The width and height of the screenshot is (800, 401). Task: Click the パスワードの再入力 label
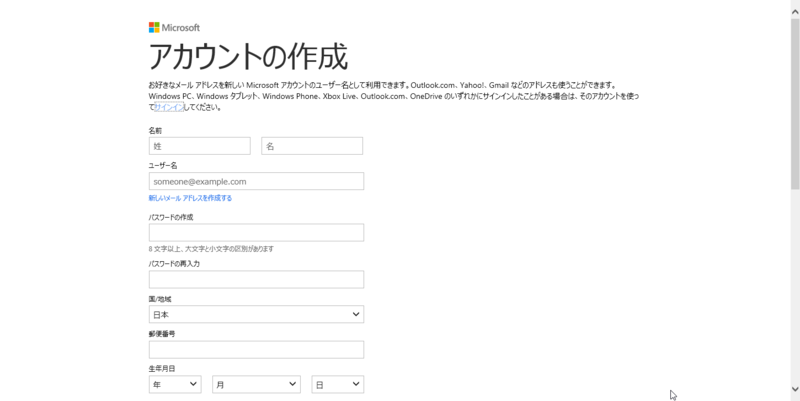[174, 264]
